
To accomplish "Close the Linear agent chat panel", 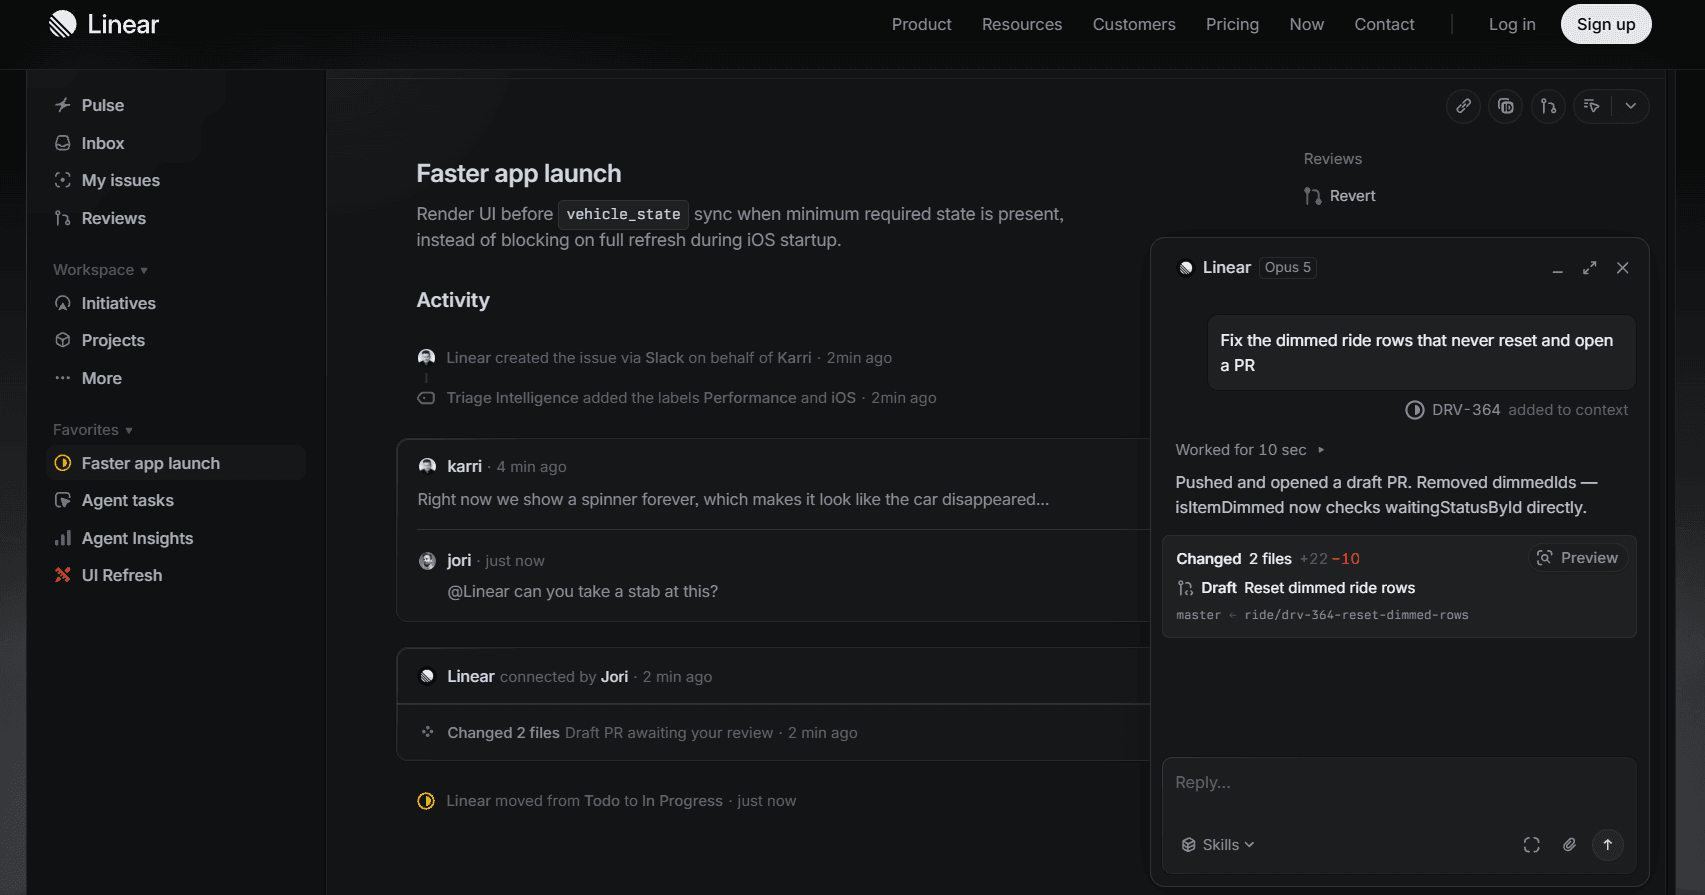I will coord(1623,268).
